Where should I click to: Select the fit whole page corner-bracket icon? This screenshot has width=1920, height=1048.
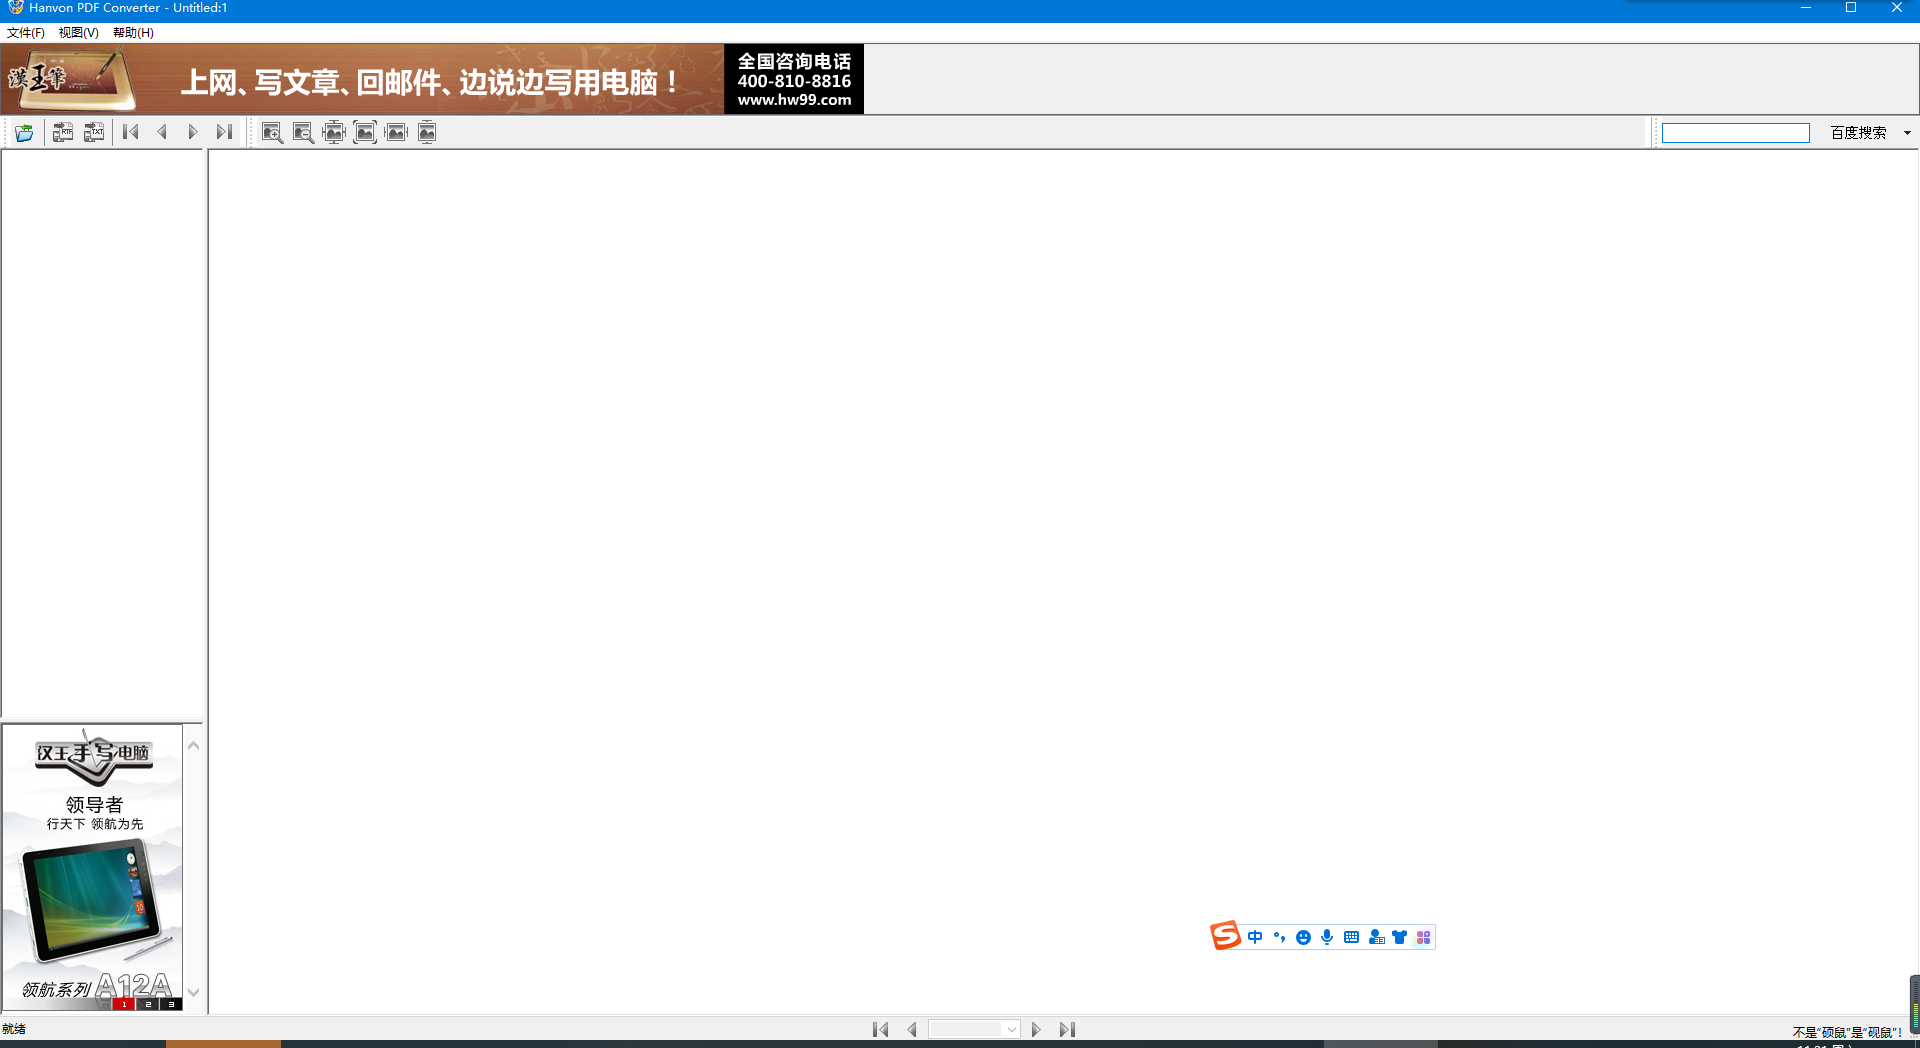[x=365, y=132]
